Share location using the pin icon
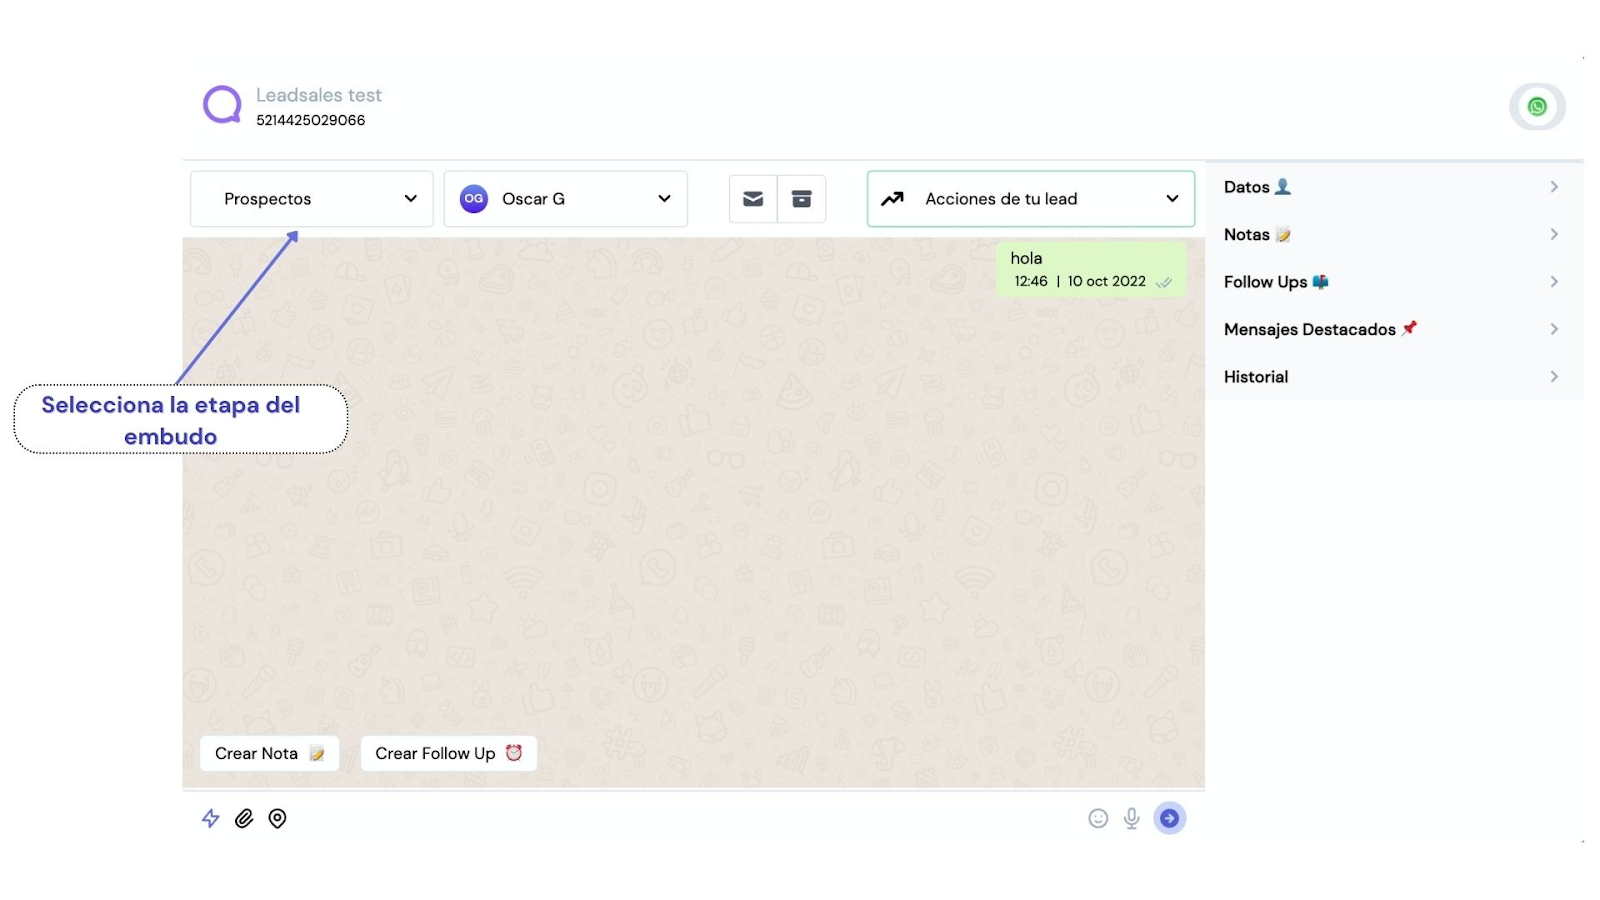 pos(278,818)
